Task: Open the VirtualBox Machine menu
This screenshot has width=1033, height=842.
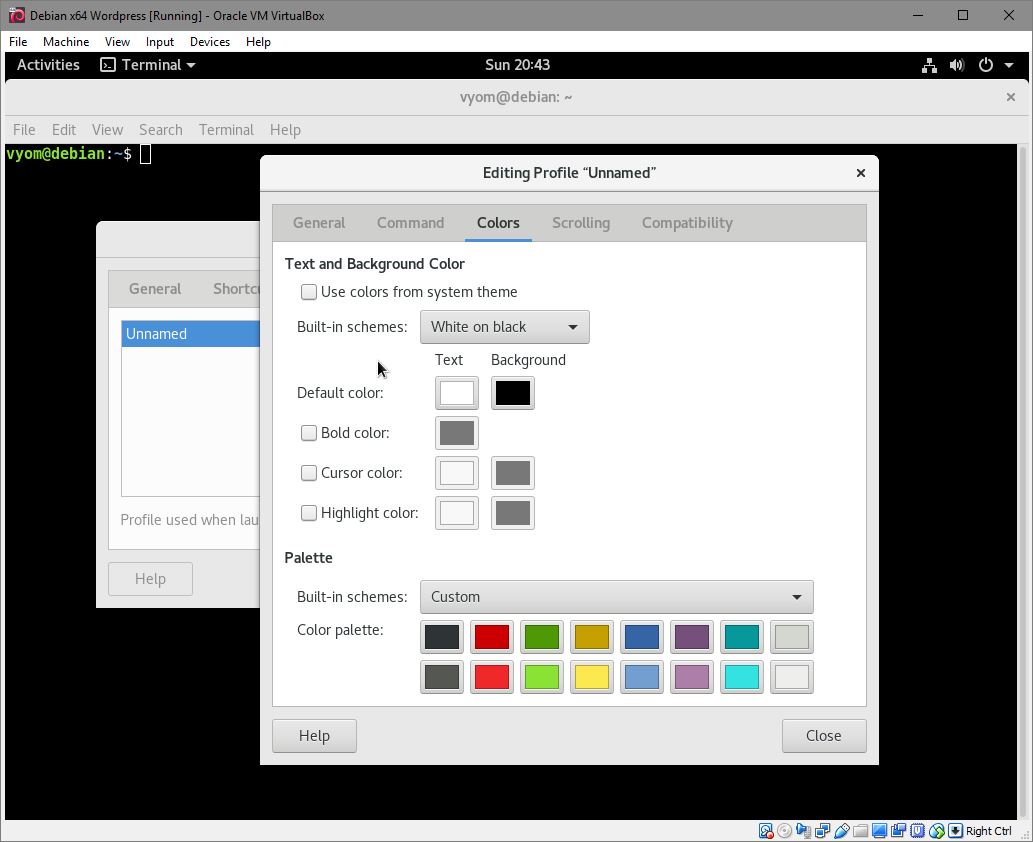Action: pos(66,42)
